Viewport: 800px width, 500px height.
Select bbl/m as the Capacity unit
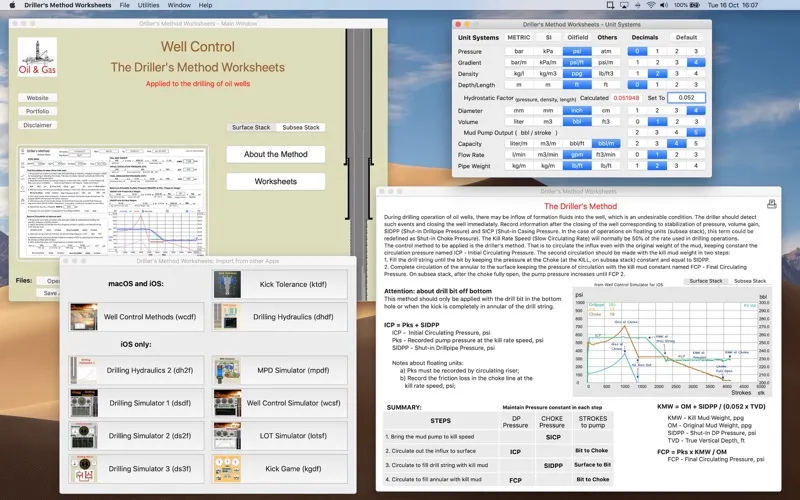coord(606,143)
